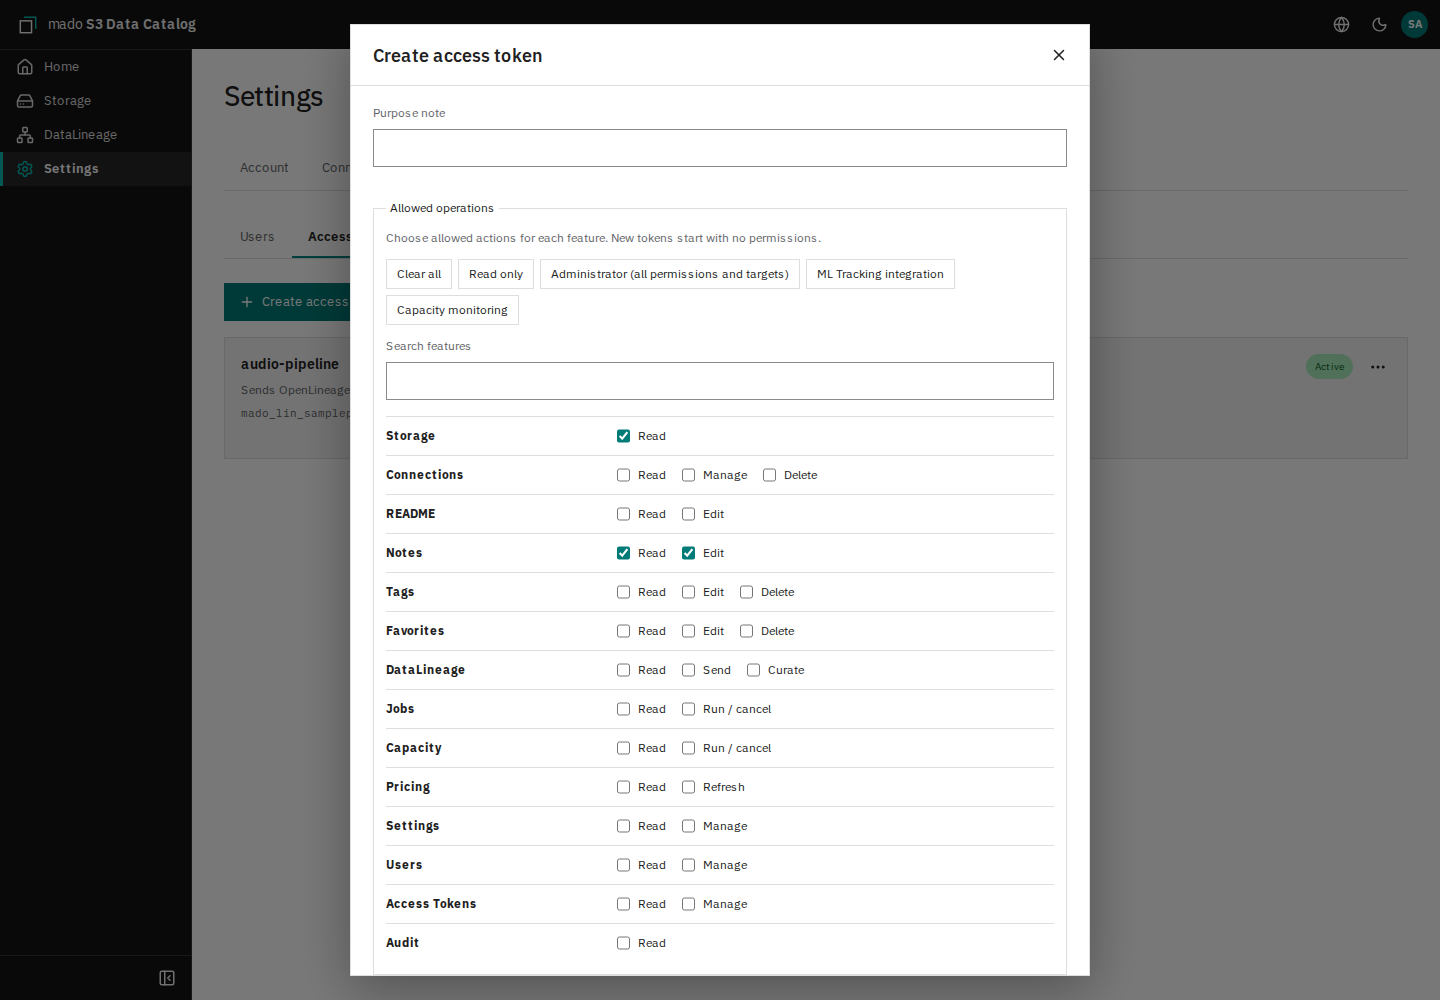Viewport: 1440px width, 1000px height.
Task: Toggle dark mode moon icon
Action: tap(1379, 24)
